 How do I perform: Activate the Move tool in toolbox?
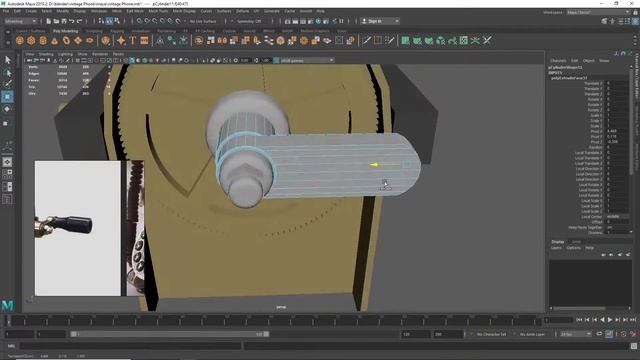(x=7, y=97)
